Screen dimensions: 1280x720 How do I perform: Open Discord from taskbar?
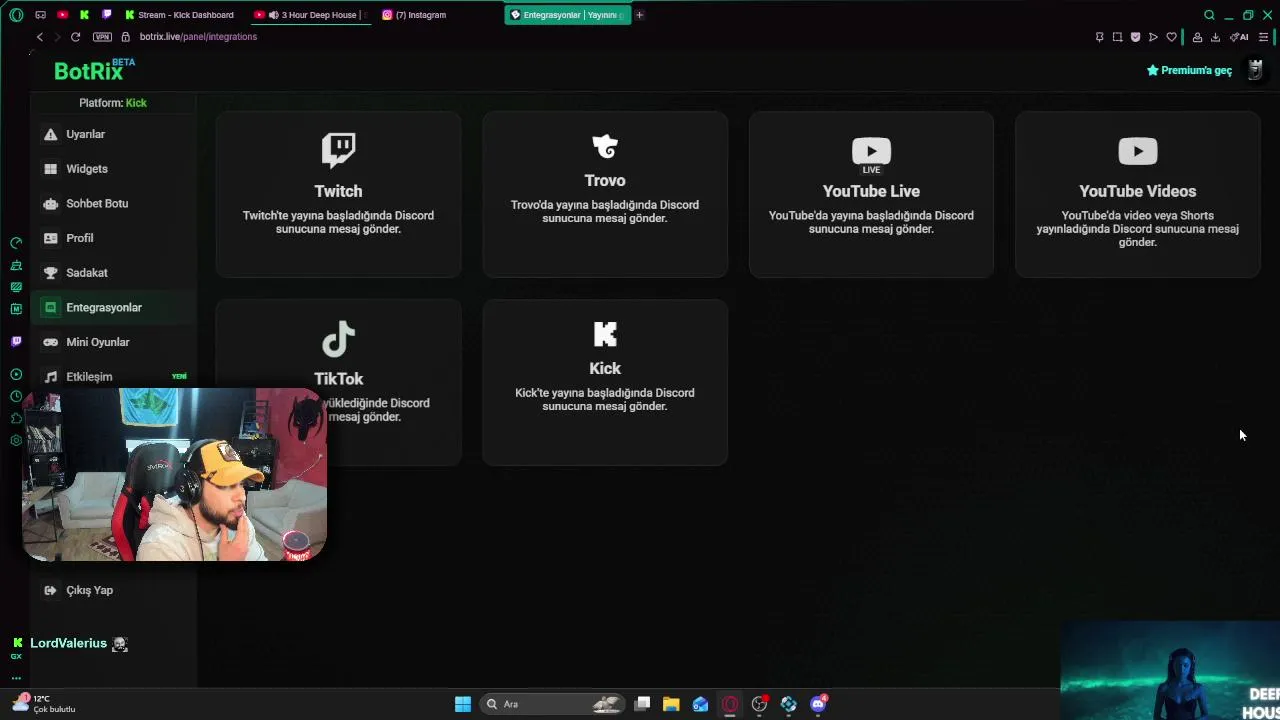click(818, 704)
